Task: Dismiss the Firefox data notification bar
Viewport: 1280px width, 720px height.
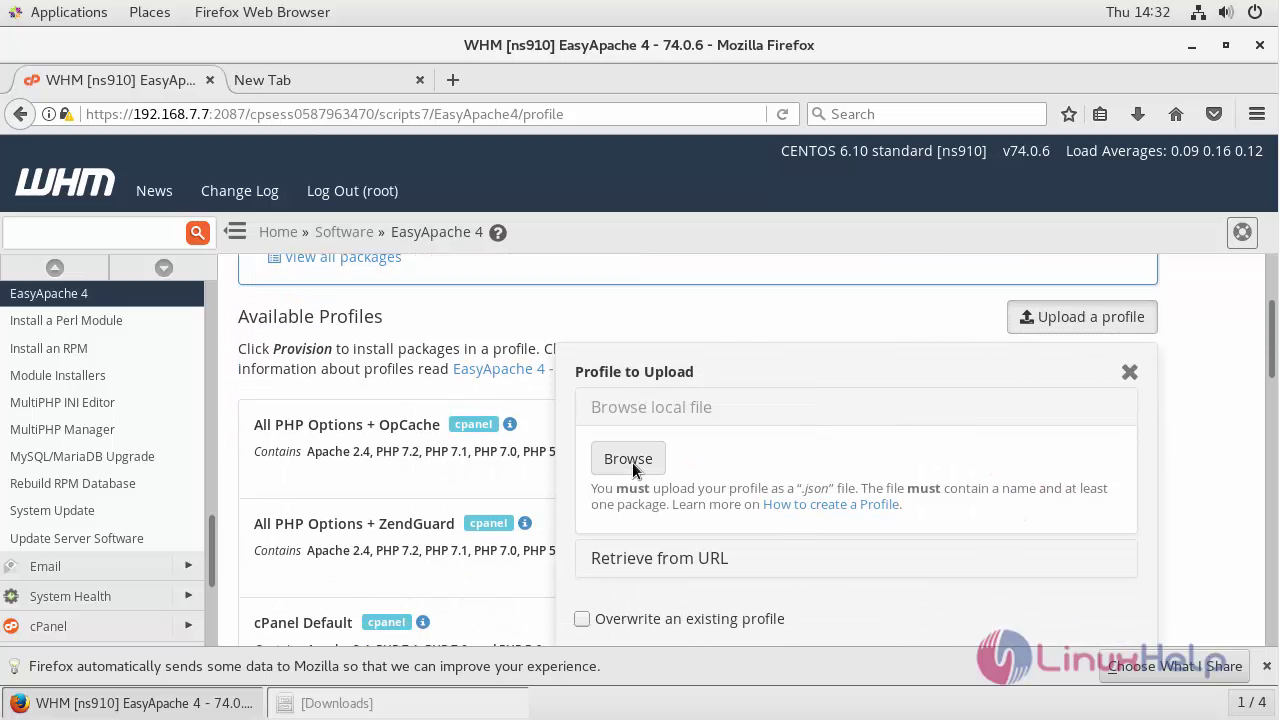Action: tap(1266, 666)
